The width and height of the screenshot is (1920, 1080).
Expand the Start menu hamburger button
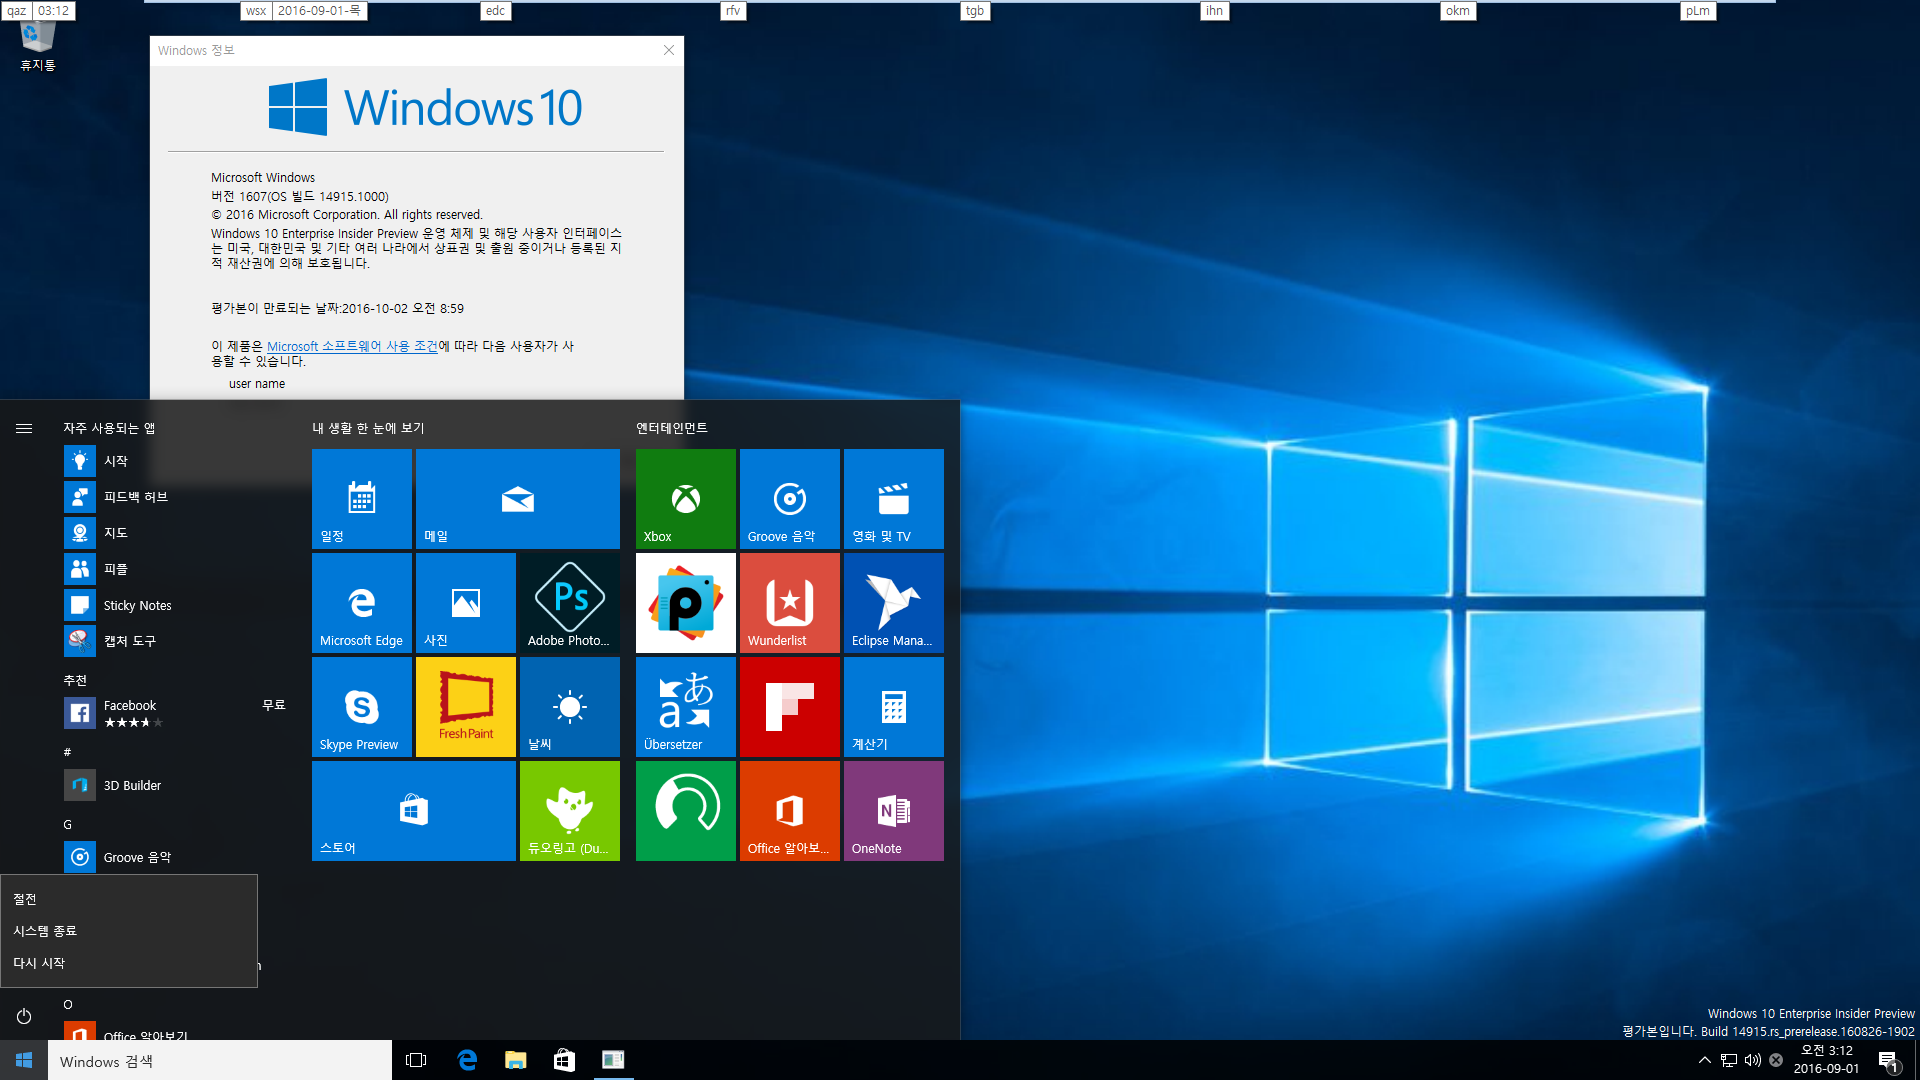pyautogui.click(x=24, y=428)
